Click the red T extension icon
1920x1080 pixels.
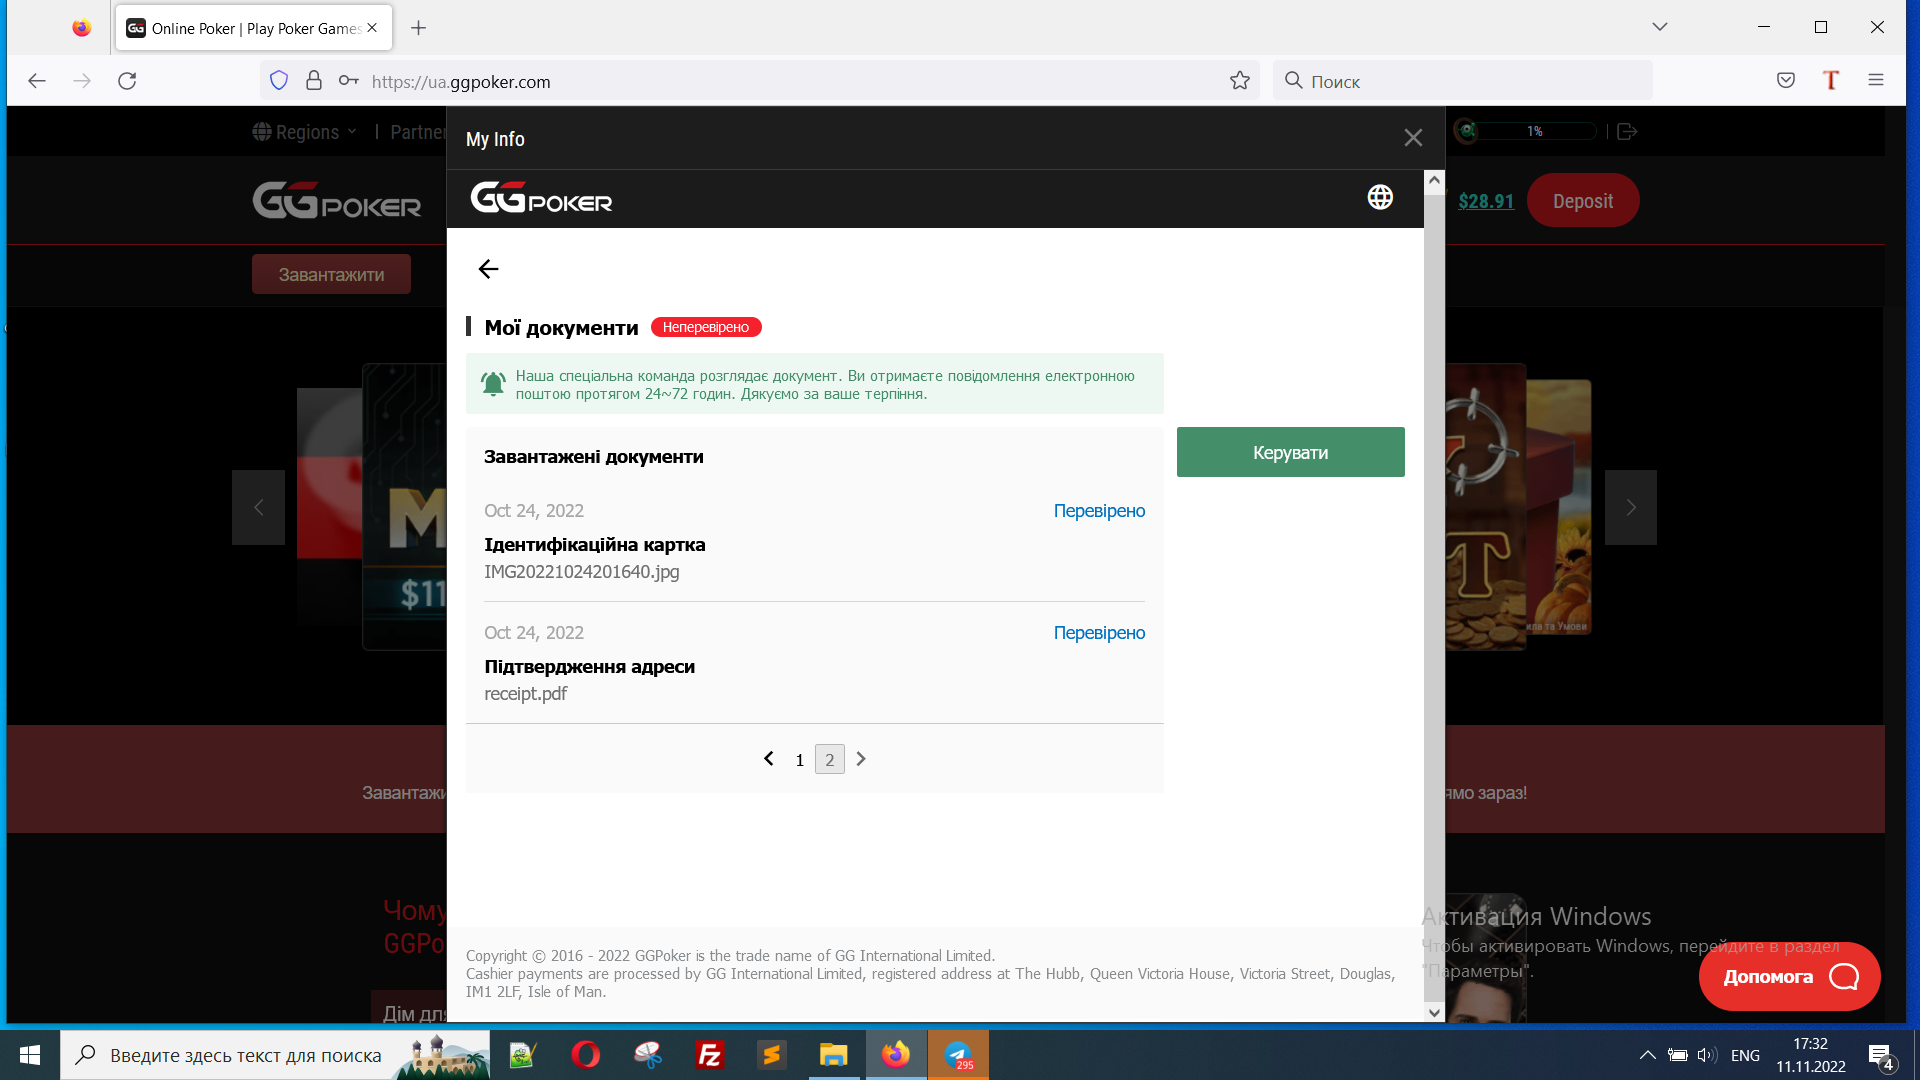(x=1831, y=81)
